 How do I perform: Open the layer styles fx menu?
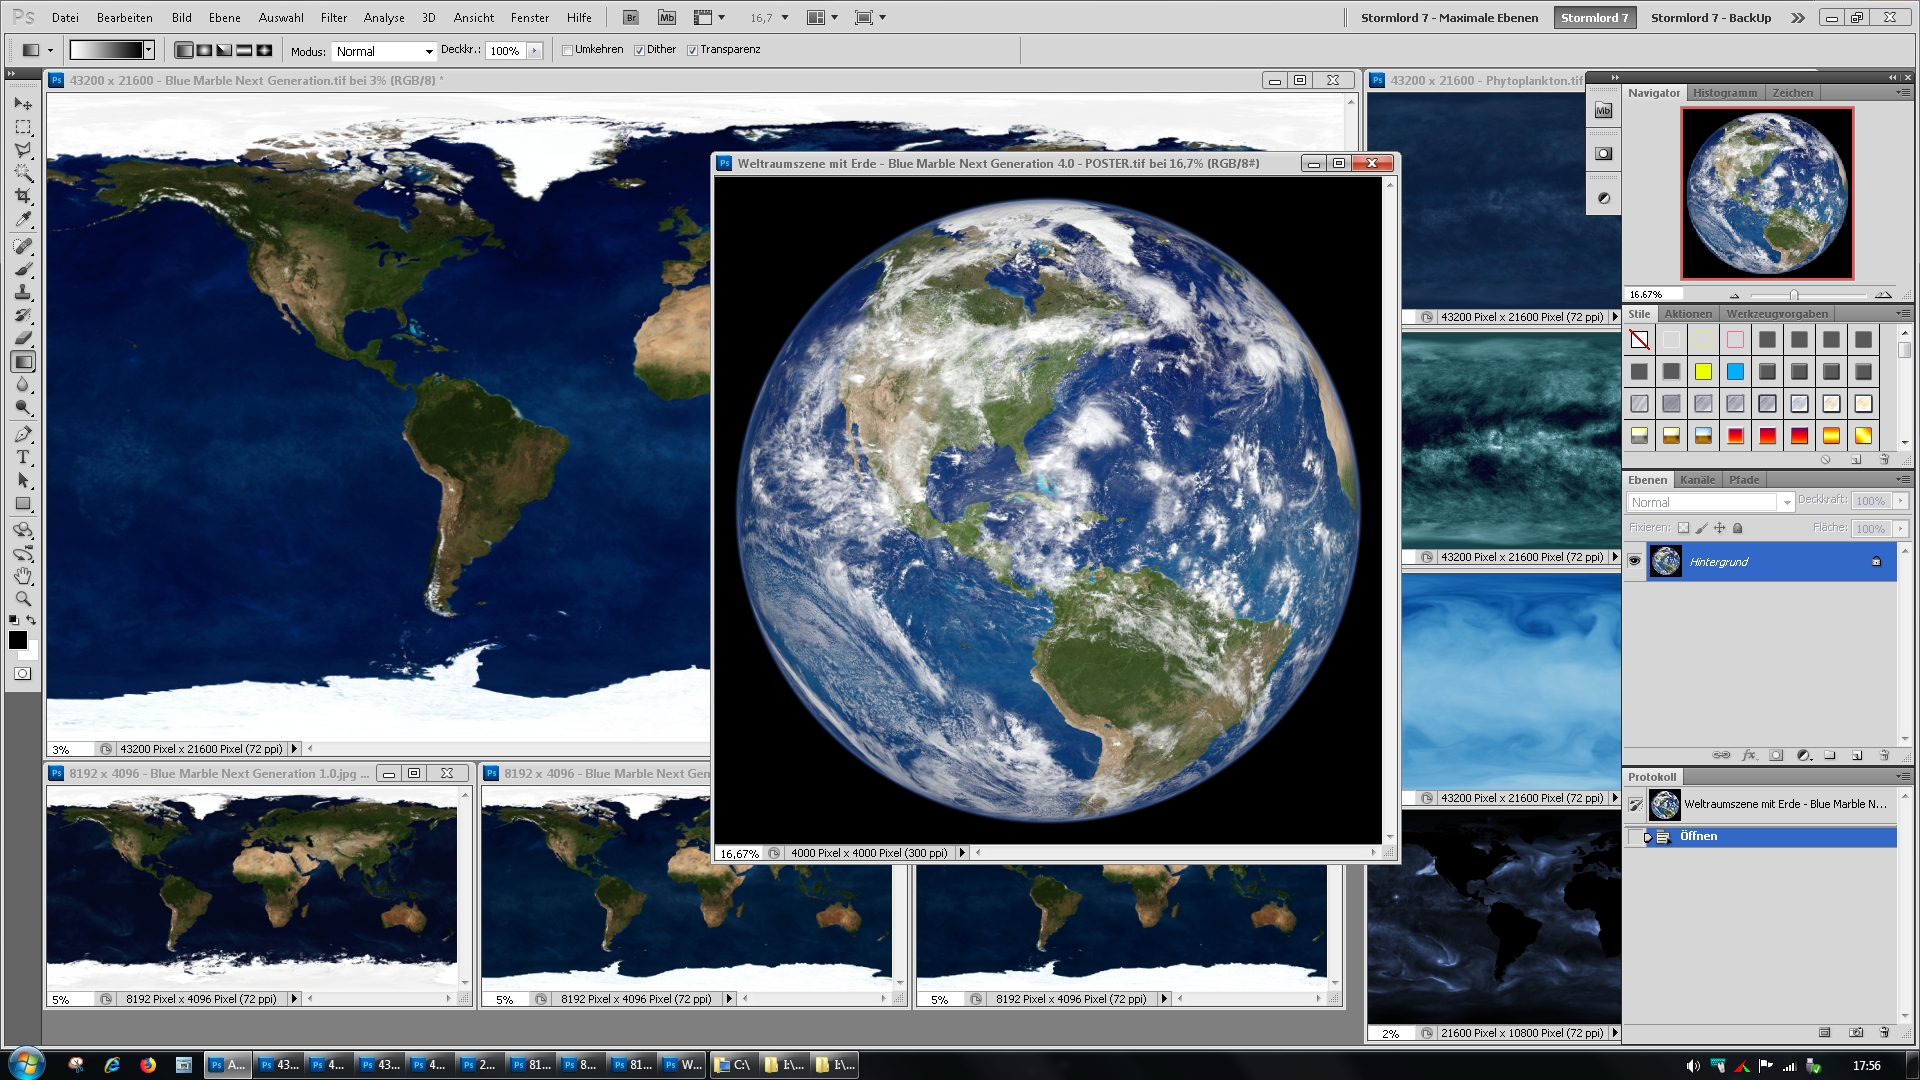coord(1749,755)
